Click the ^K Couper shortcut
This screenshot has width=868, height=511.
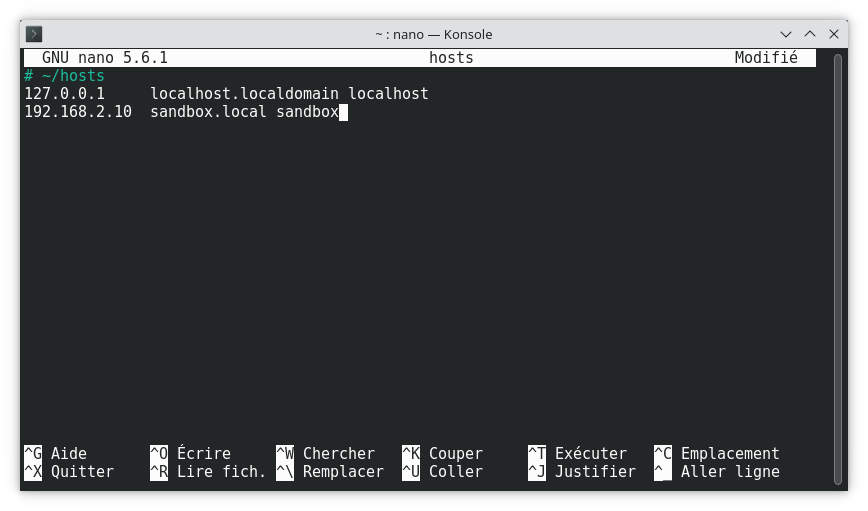pyautogui.click(x=442, y=453)
